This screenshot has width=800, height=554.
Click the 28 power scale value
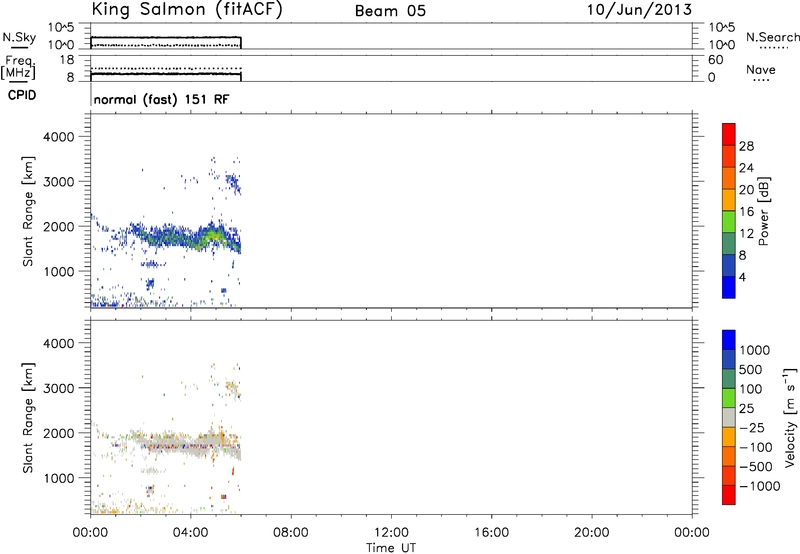746,146
